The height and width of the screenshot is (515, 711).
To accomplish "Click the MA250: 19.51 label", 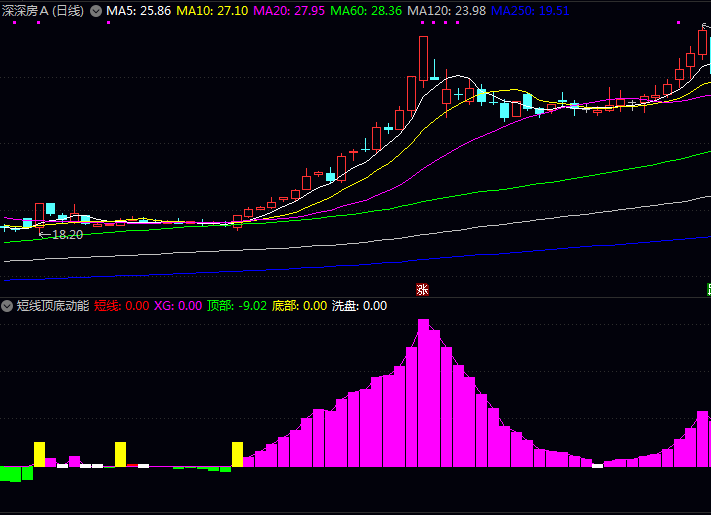I will pyautogui.click(x=530, y=11).
